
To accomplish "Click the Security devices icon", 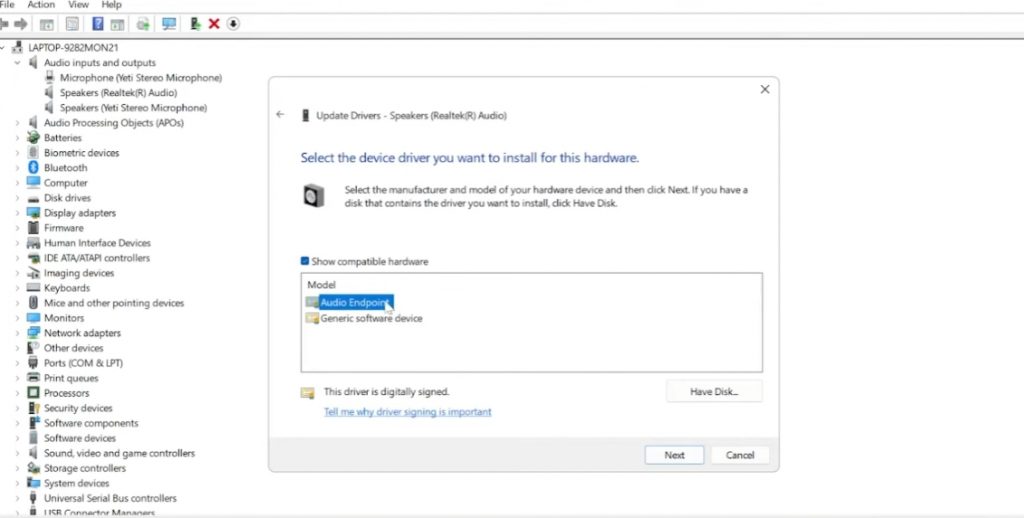I will [x=33, y=408].
